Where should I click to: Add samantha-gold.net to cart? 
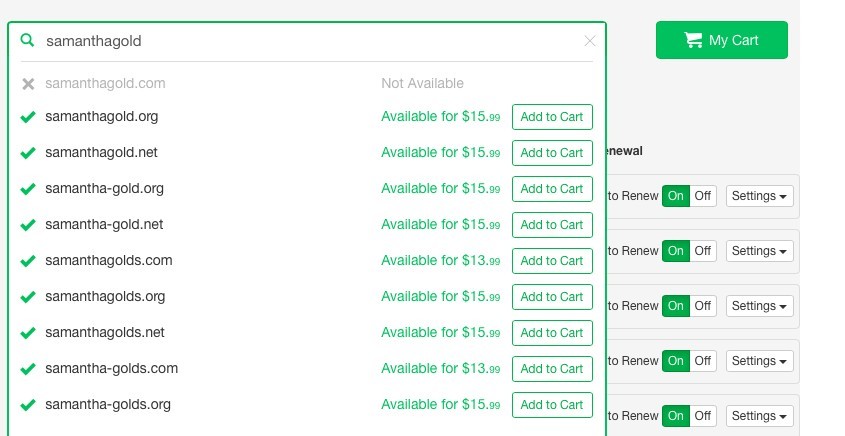[552, 225]
